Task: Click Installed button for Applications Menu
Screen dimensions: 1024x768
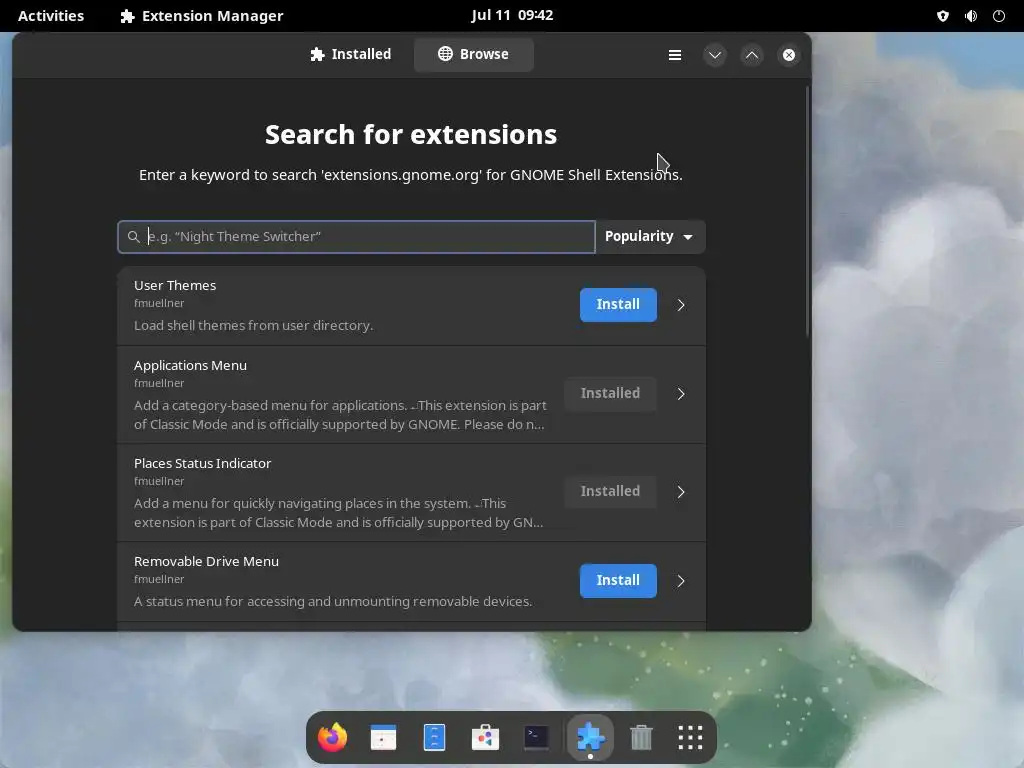Action: click(x=610, y=393)
